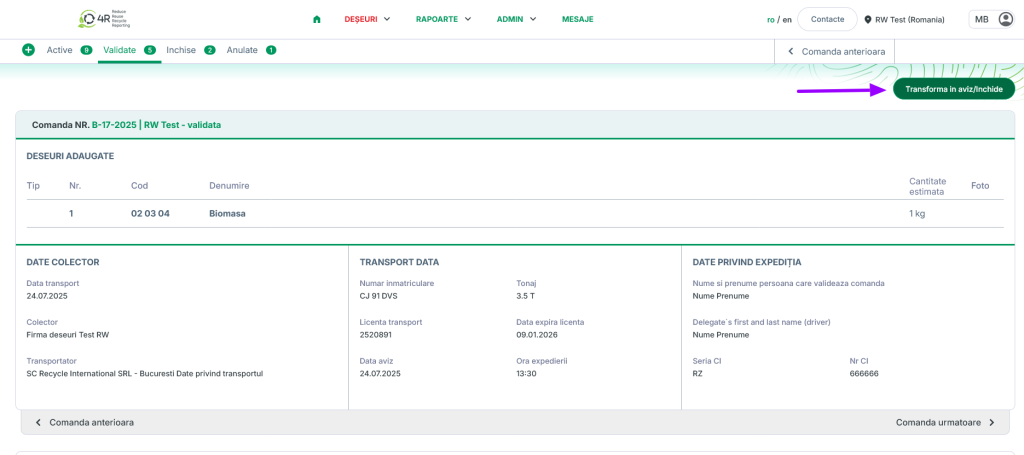The width and height of the screenshot is (1024, 455).
Task: Click the home icon in navbar
Action: [317, 19]
